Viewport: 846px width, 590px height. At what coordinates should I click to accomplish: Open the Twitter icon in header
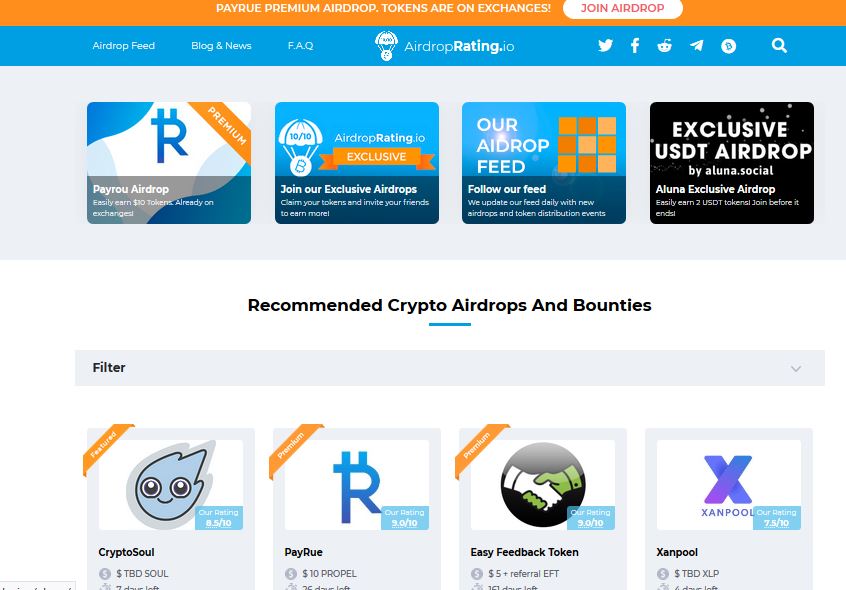tap(605, 45)
